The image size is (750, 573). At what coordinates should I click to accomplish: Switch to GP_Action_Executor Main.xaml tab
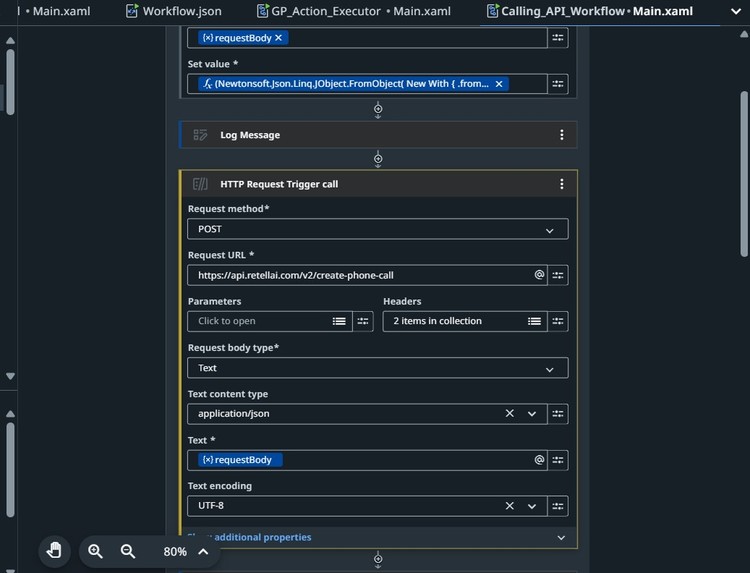click(x=354, y=11)
